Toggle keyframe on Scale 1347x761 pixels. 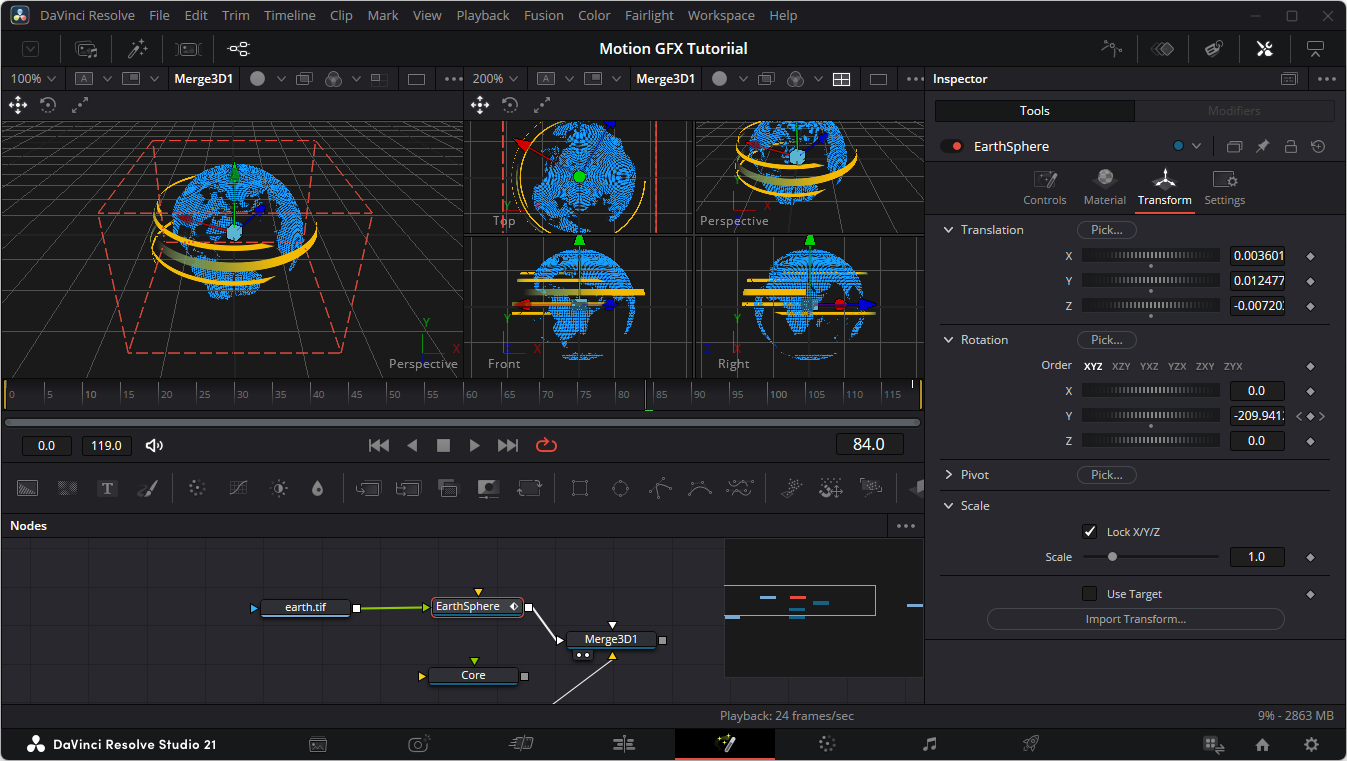pyautogui.click(x=1310, y=557)
